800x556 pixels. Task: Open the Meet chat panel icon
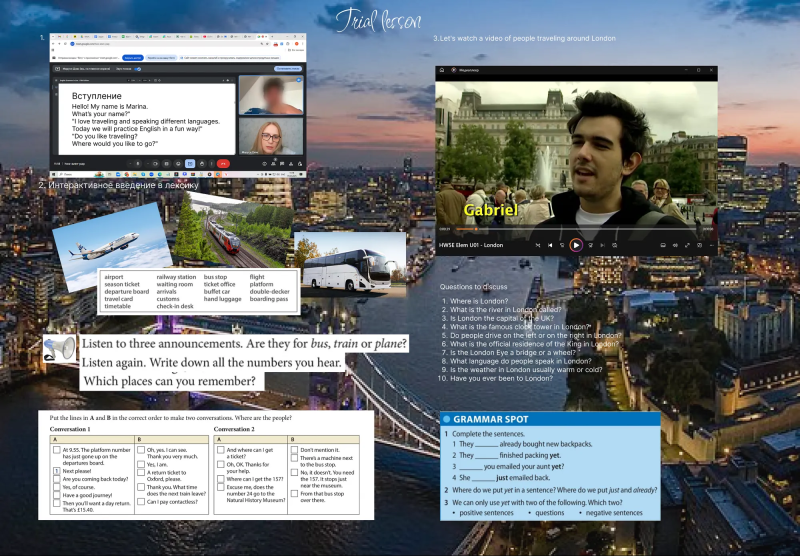coord(282,164)
